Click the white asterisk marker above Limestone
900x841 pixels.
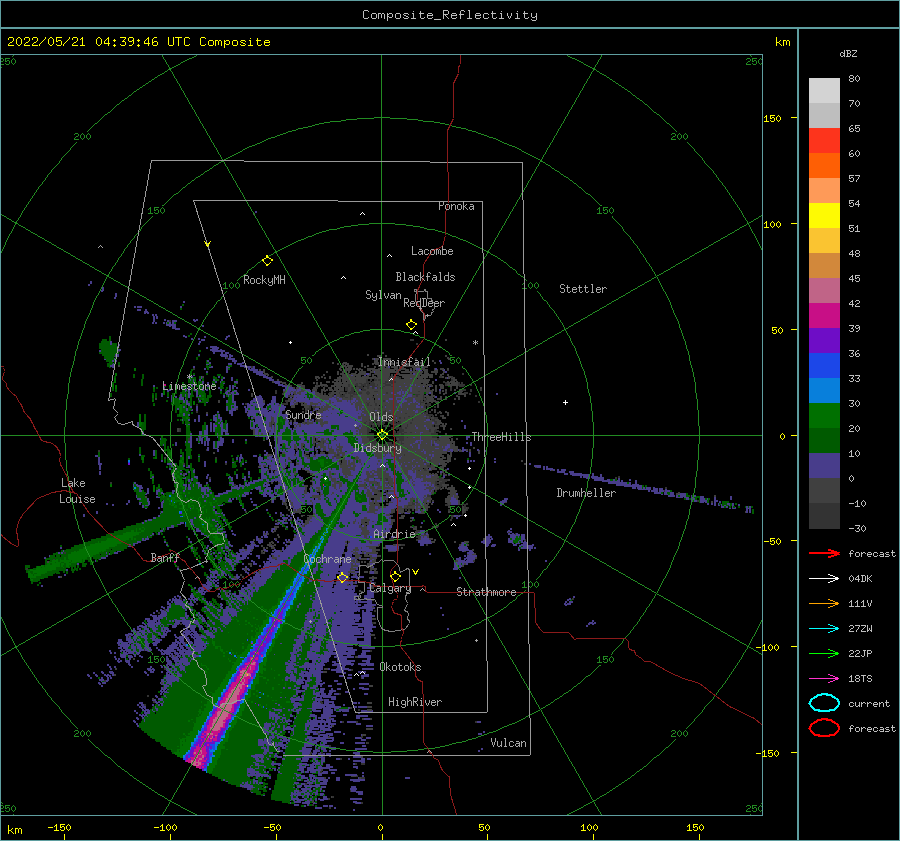189,377
